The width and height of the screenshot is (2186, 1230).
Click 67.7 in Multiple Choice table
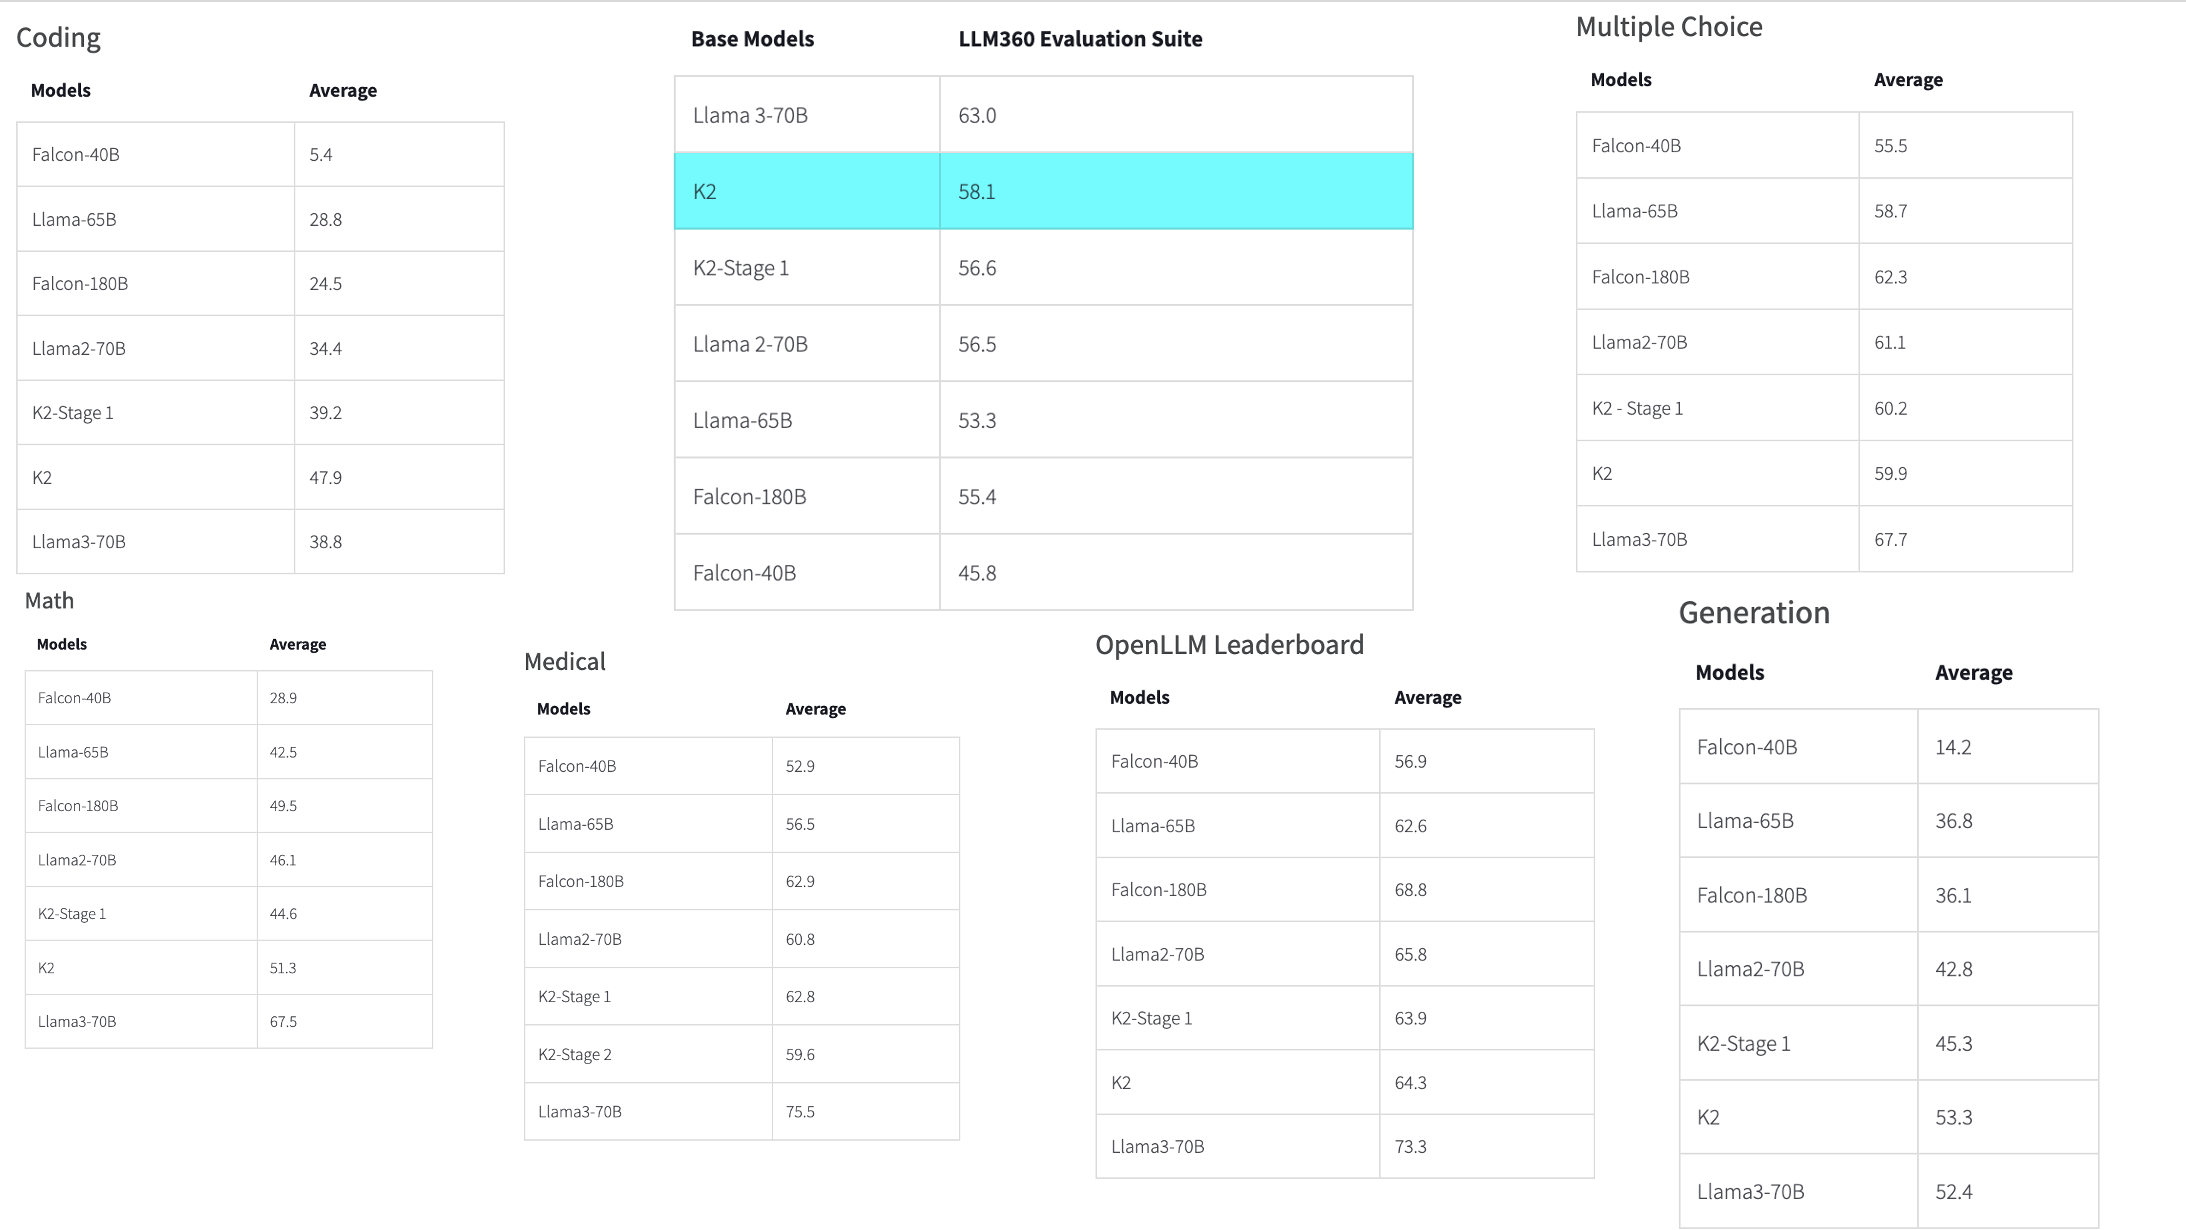click(x=1891, y=539)
